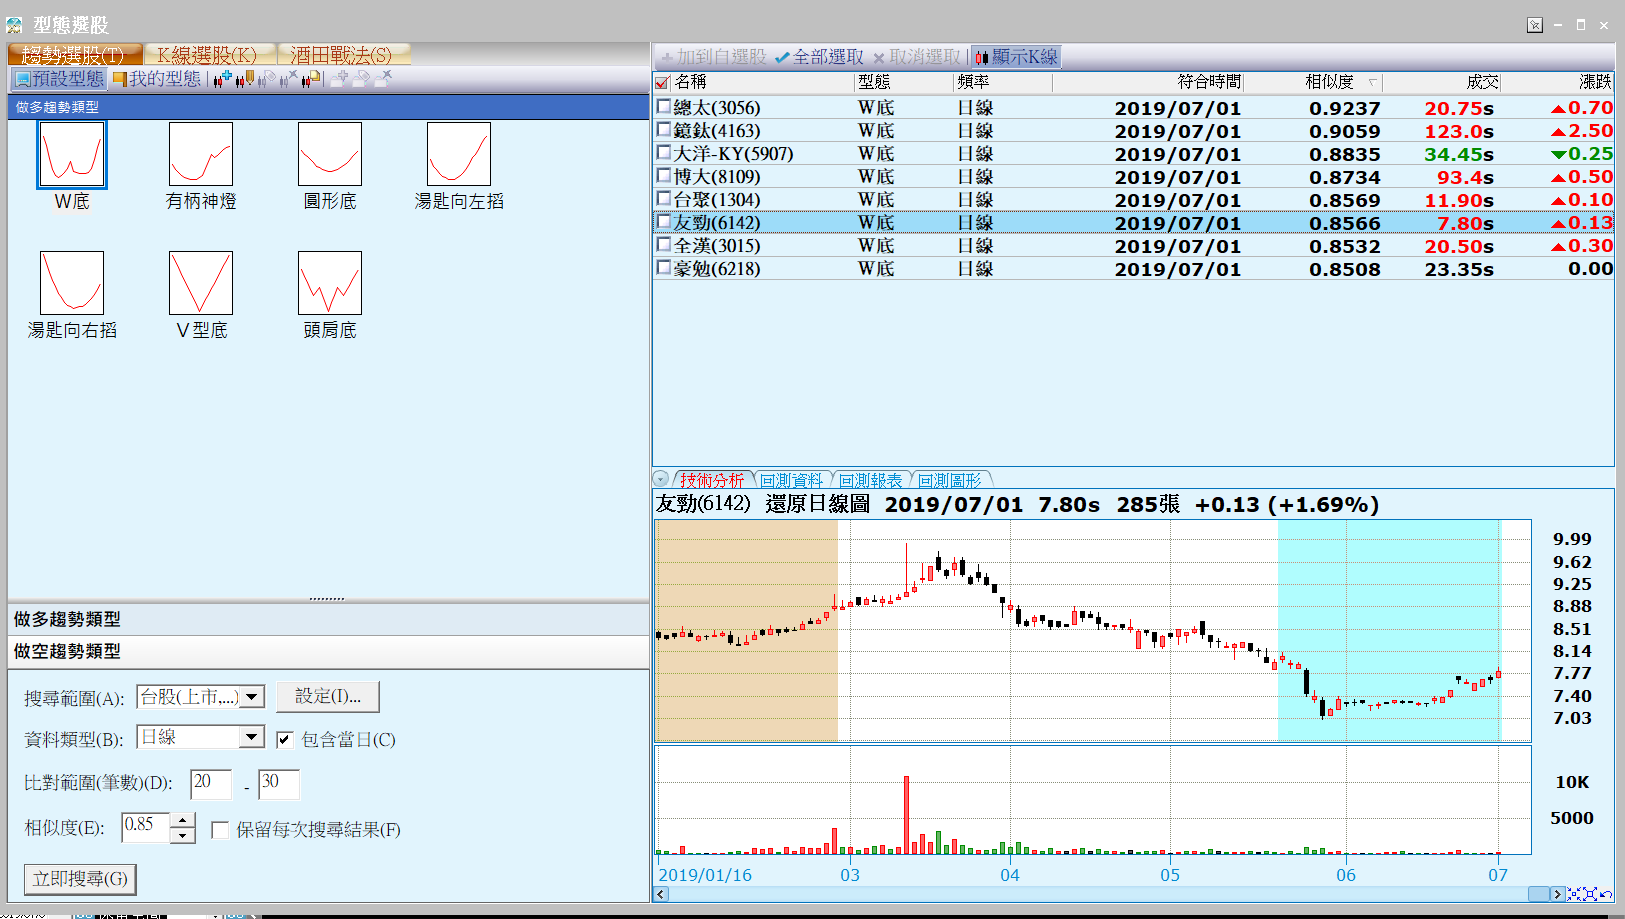Select the W底 pattern thumbnail

[72, 155]
